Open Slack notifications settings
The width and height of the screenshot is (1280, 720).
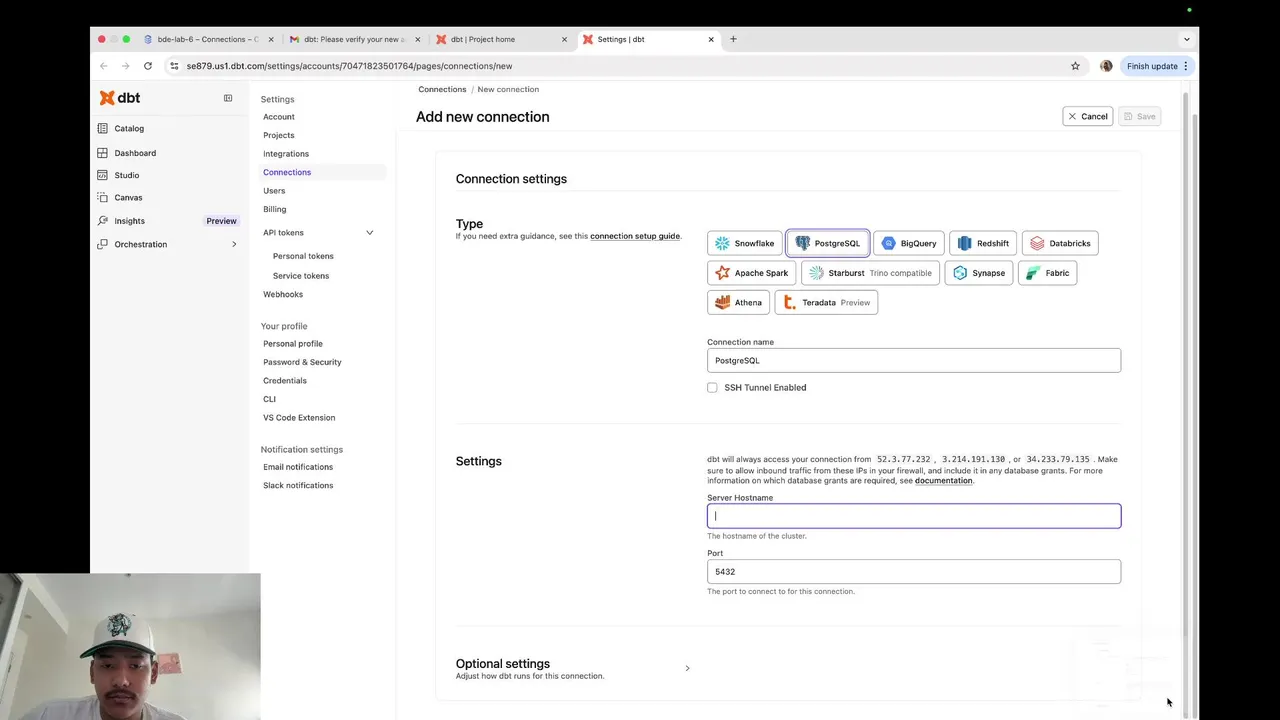[298, 485]
